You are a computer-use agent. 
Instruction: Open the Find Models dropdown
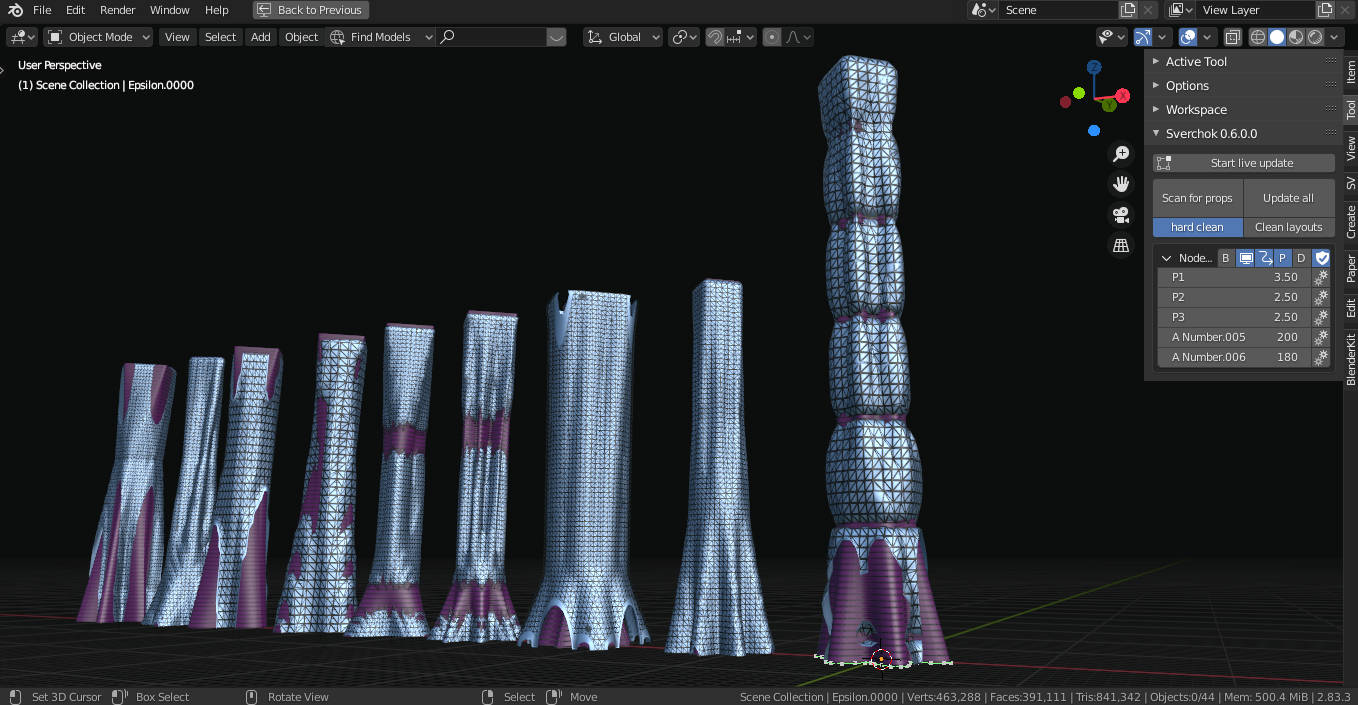381,37
